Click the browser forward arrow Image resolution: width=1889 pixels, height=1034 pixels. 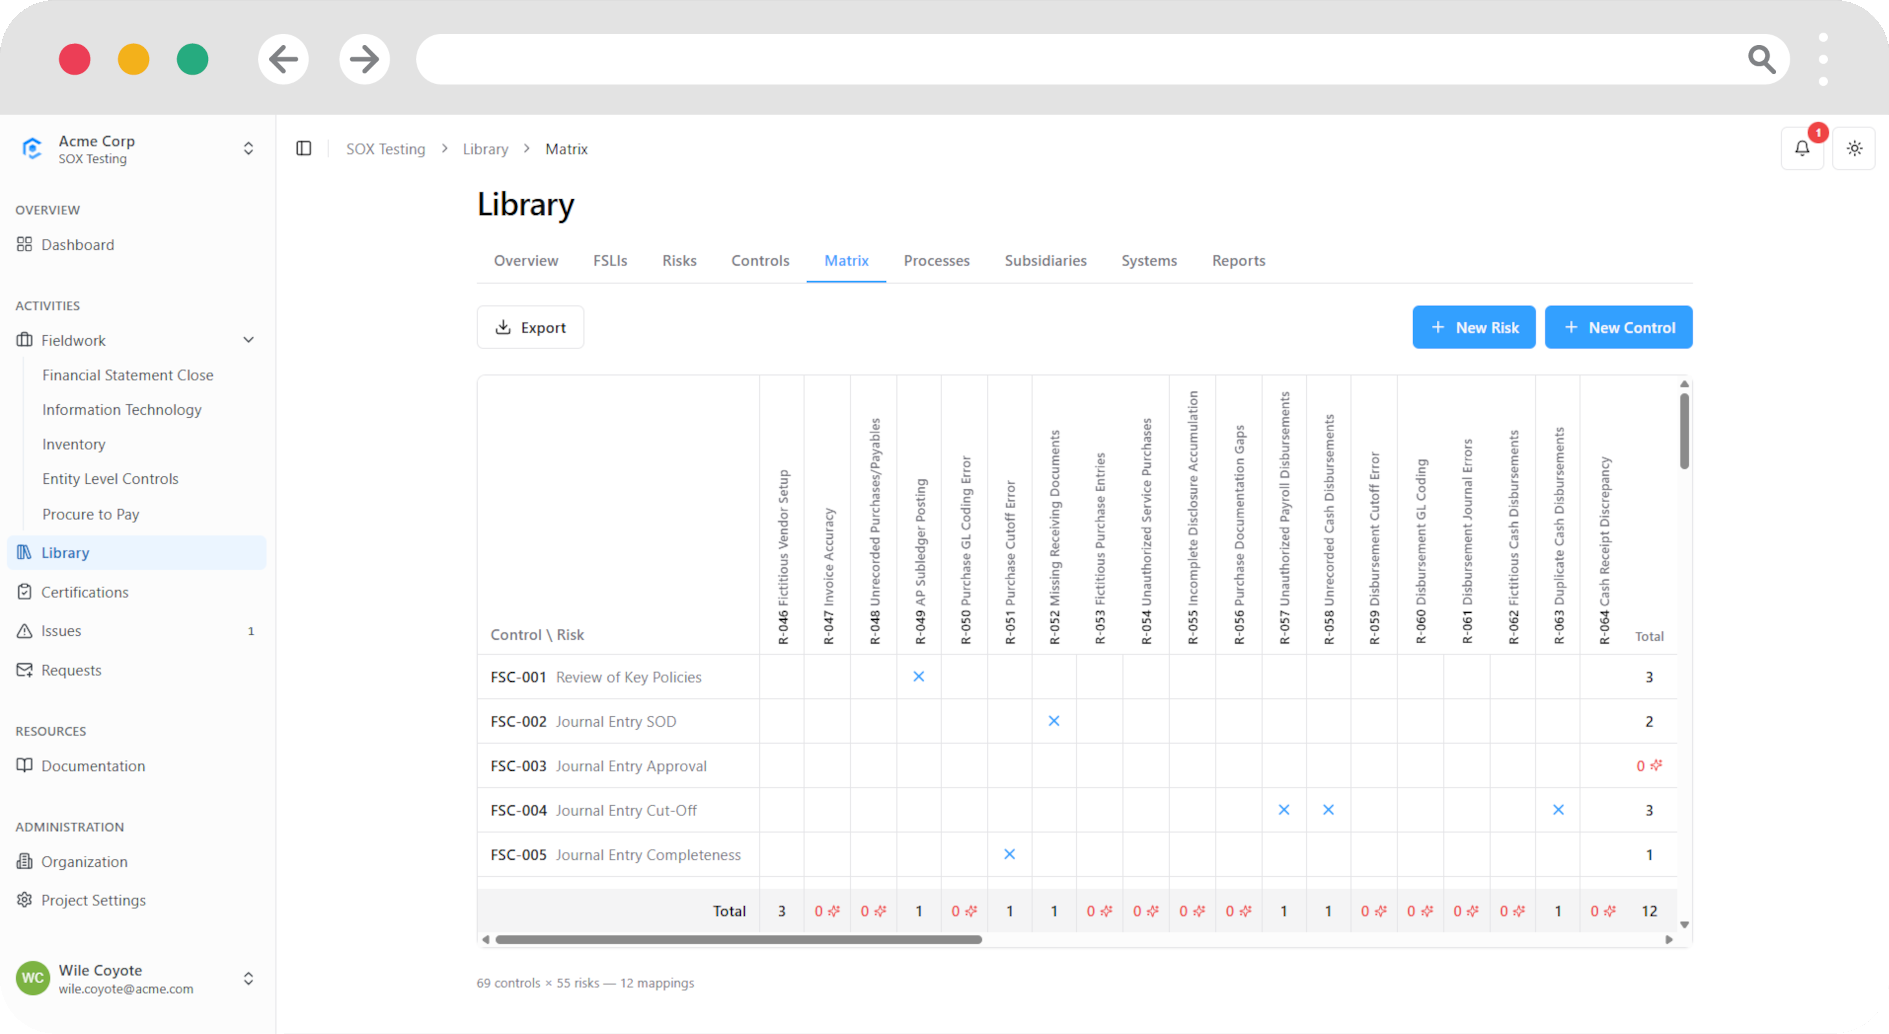pyautogui.click(x=364, y=59)
